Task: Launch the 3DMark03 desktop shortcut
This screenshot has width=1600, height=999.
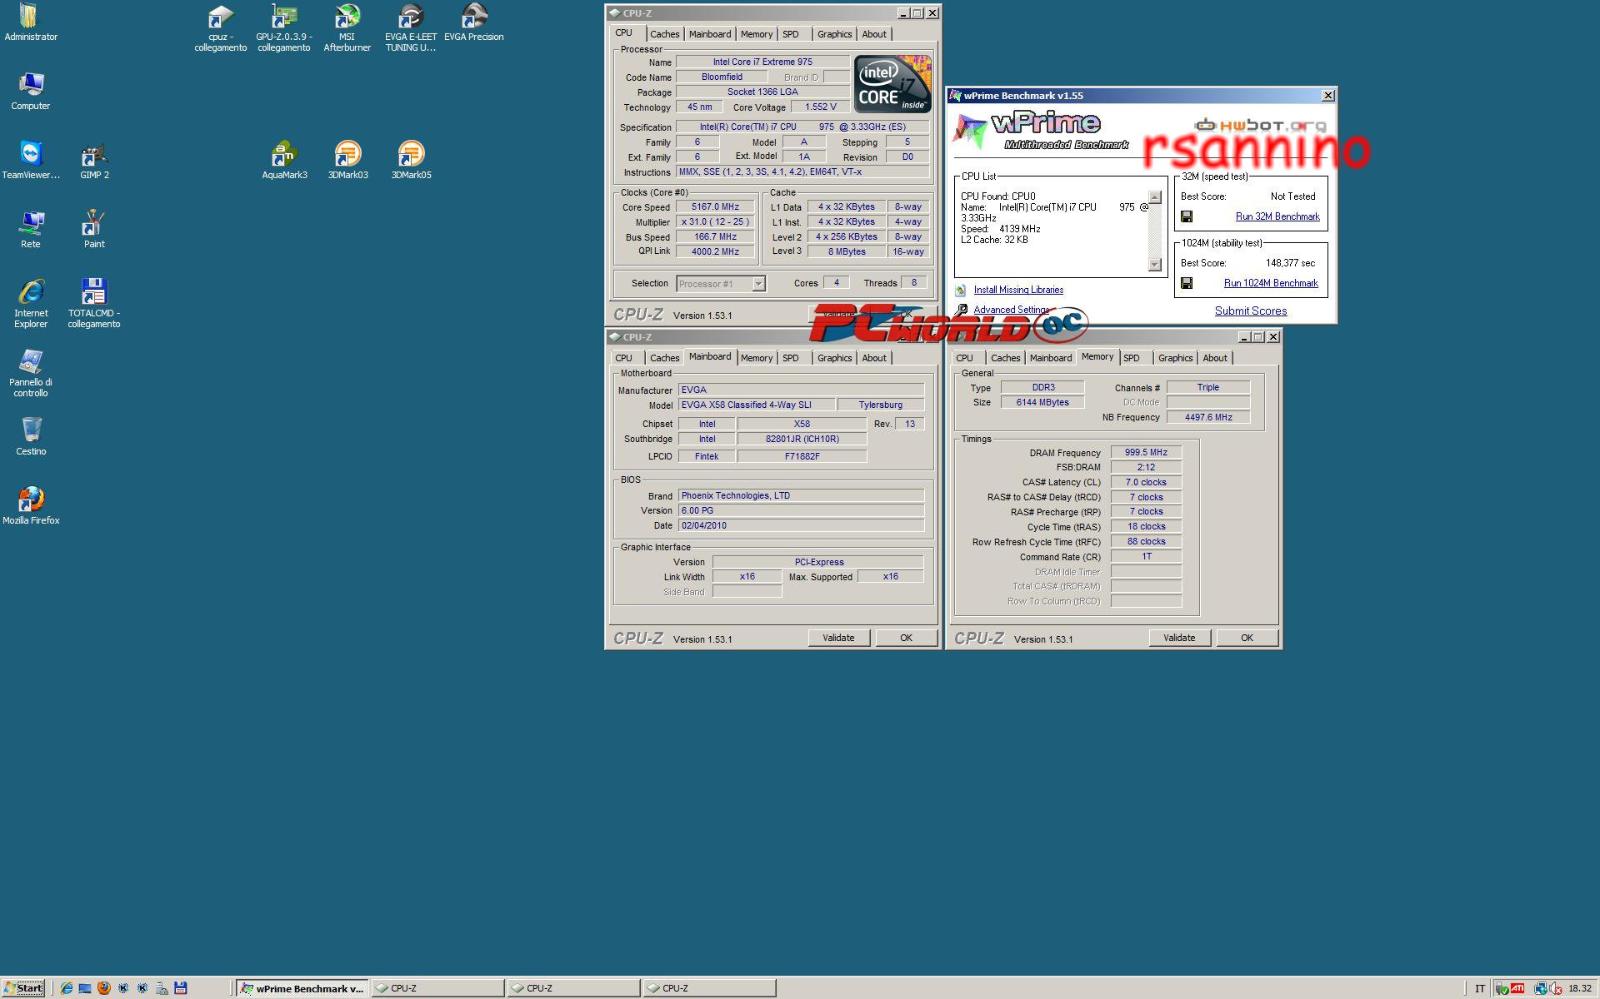Action: 347,160
